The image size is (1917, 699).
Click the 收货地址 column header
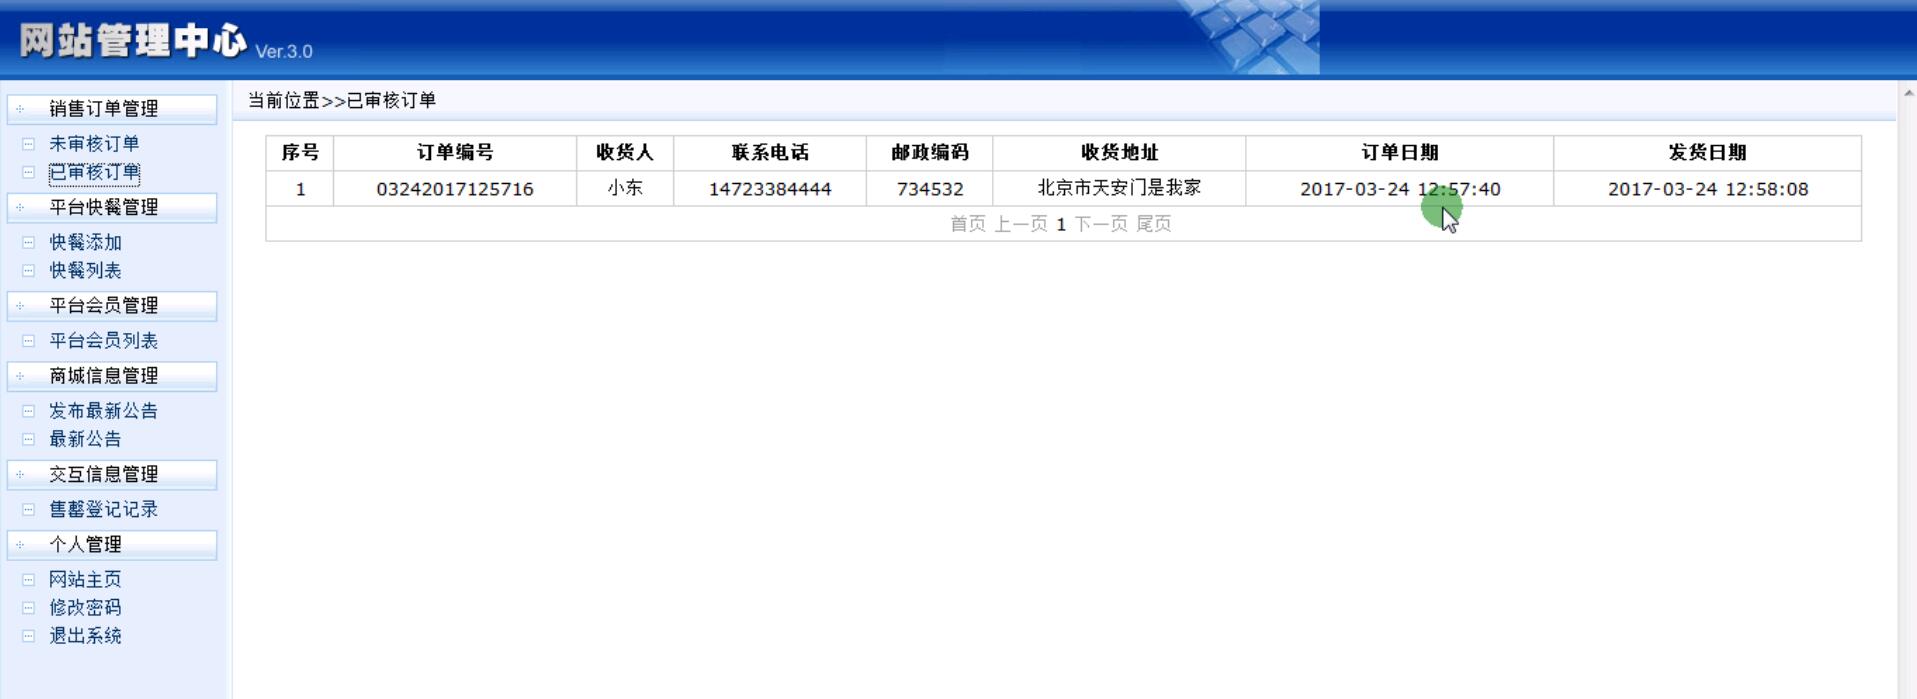click(1119, 153)
